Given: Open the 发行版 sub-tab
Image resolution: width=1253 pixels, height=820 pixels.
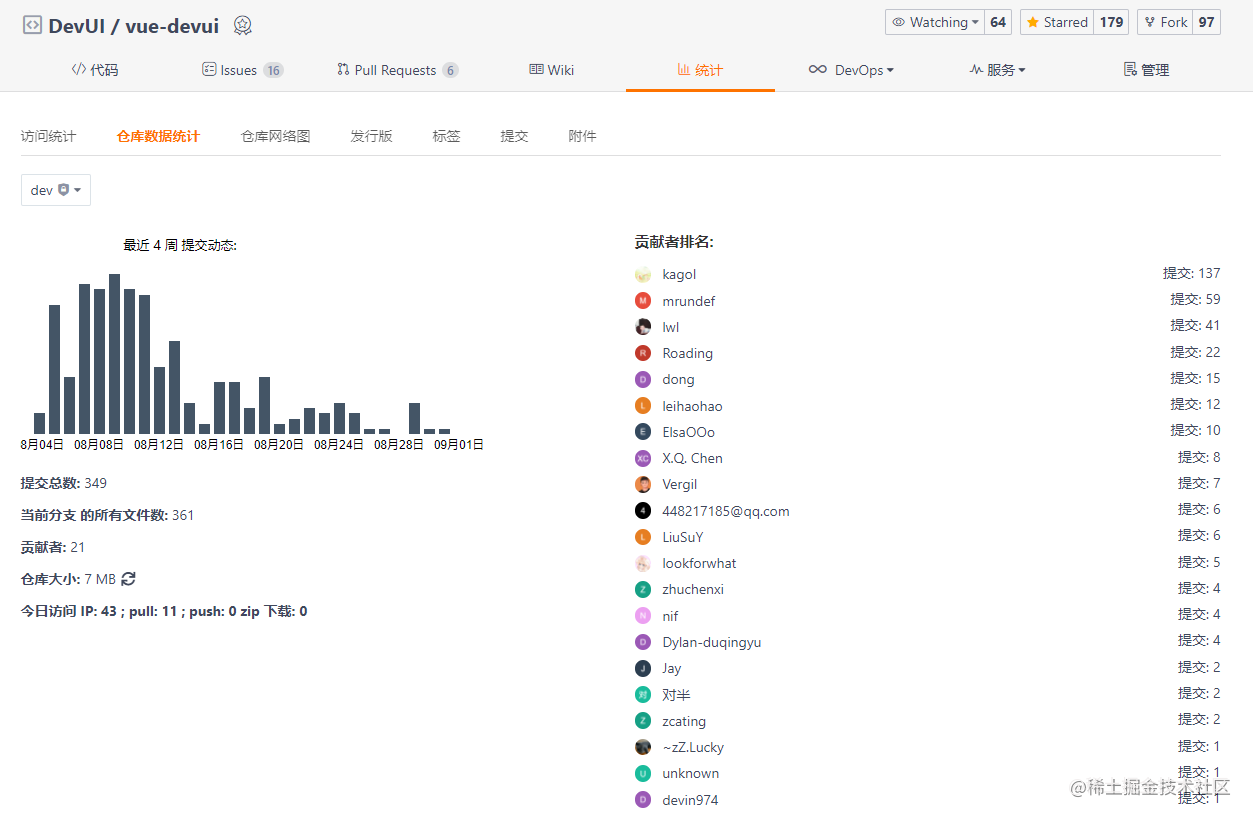Looking at the screenshot, I should (371, 136).
